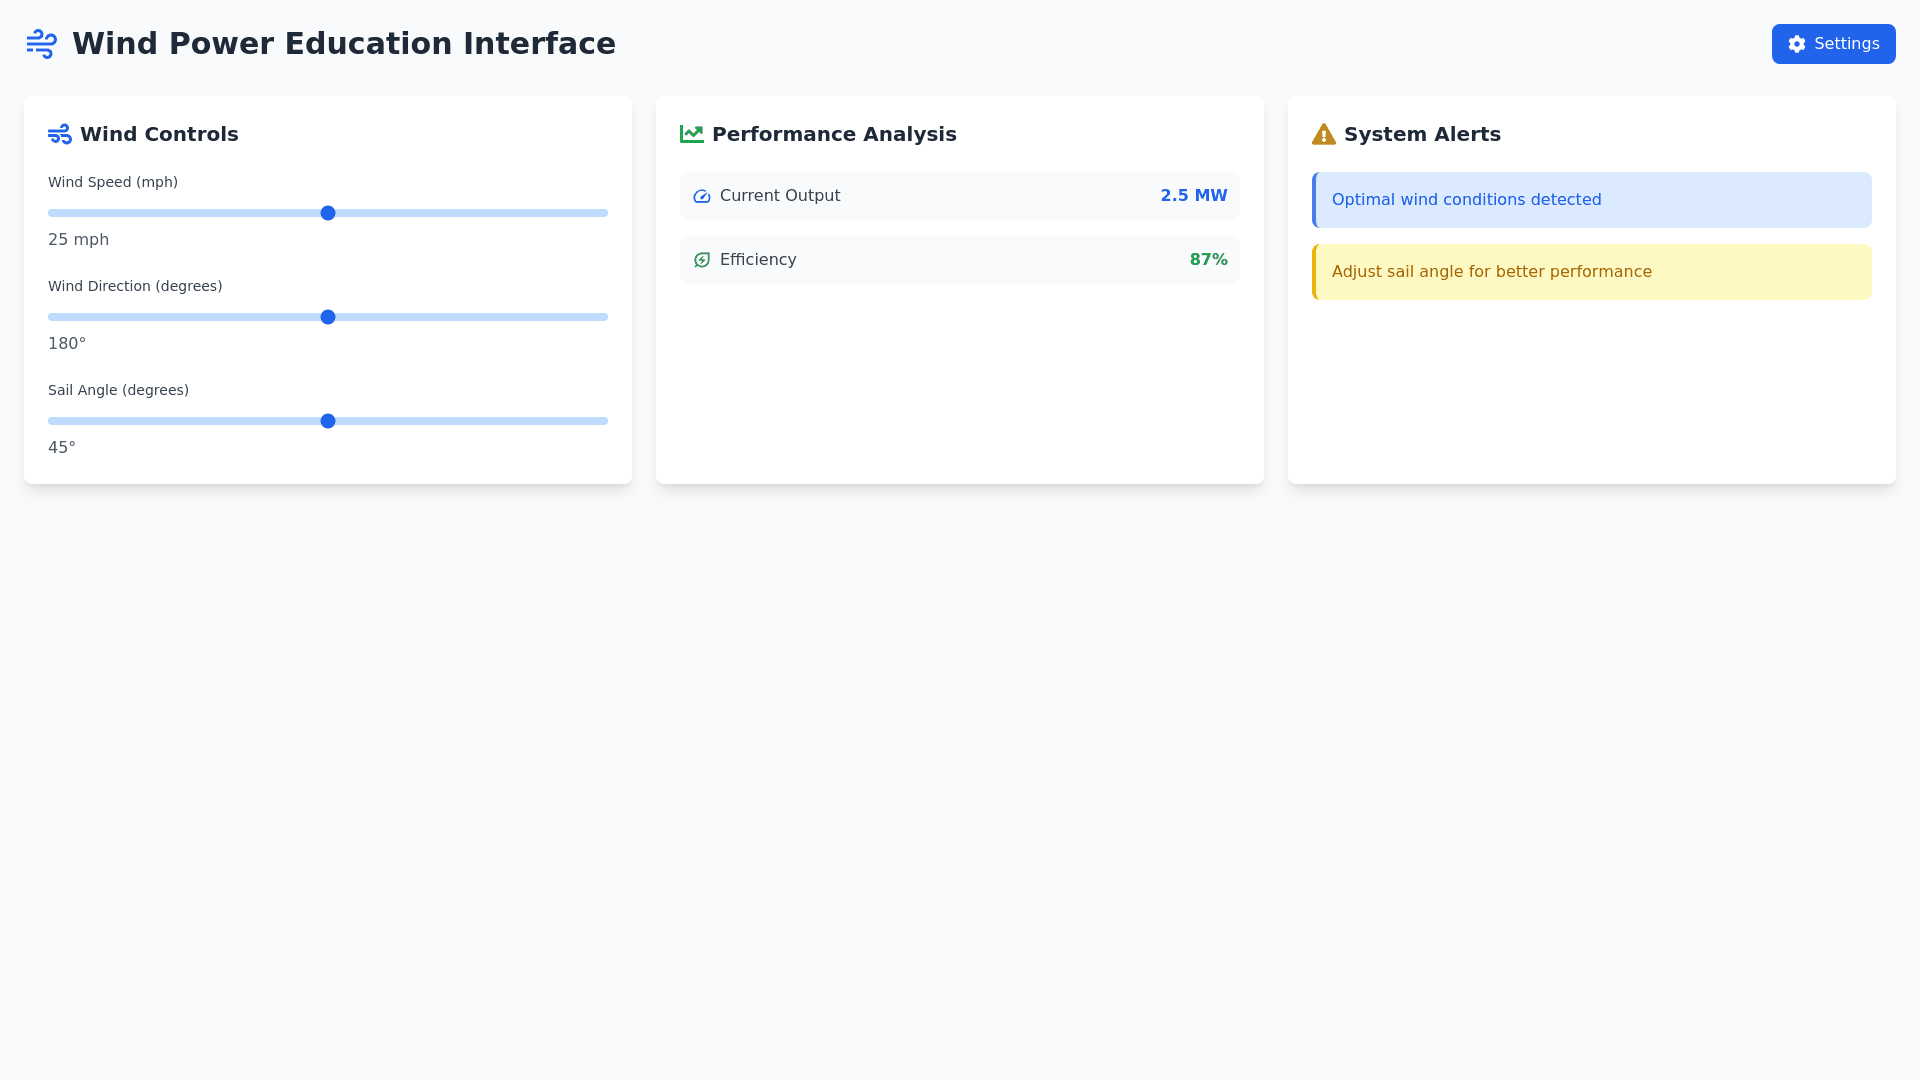This screenshot has height=1080, width=1920.
Task: Click the Wind Speed slider handle
Action: click(x=328, y=213)
